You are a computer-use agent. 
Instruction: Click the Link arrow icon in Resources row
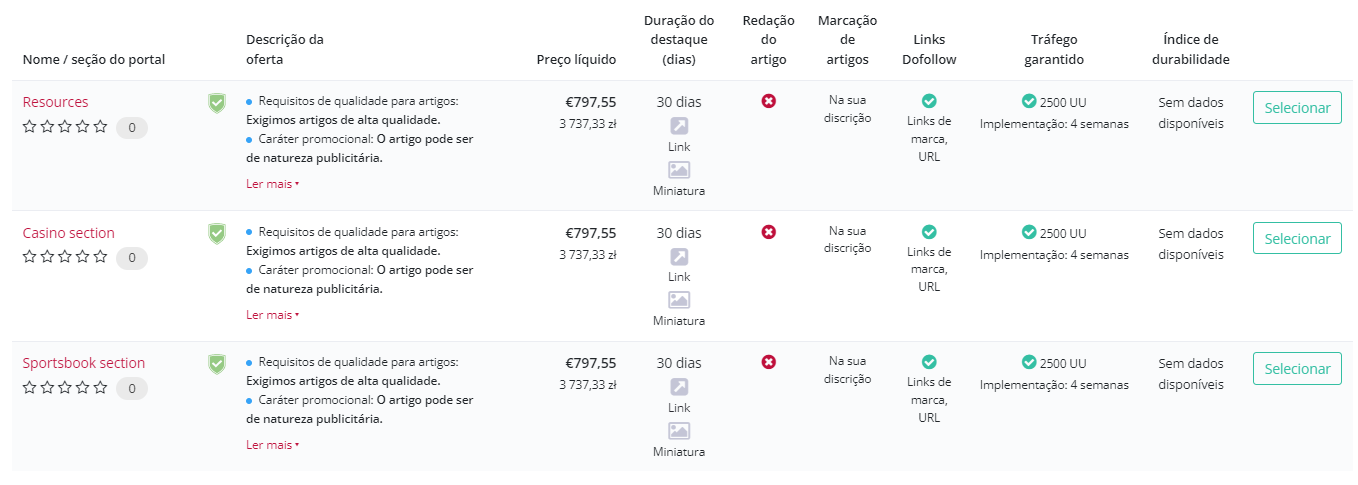tap(679, 126)
